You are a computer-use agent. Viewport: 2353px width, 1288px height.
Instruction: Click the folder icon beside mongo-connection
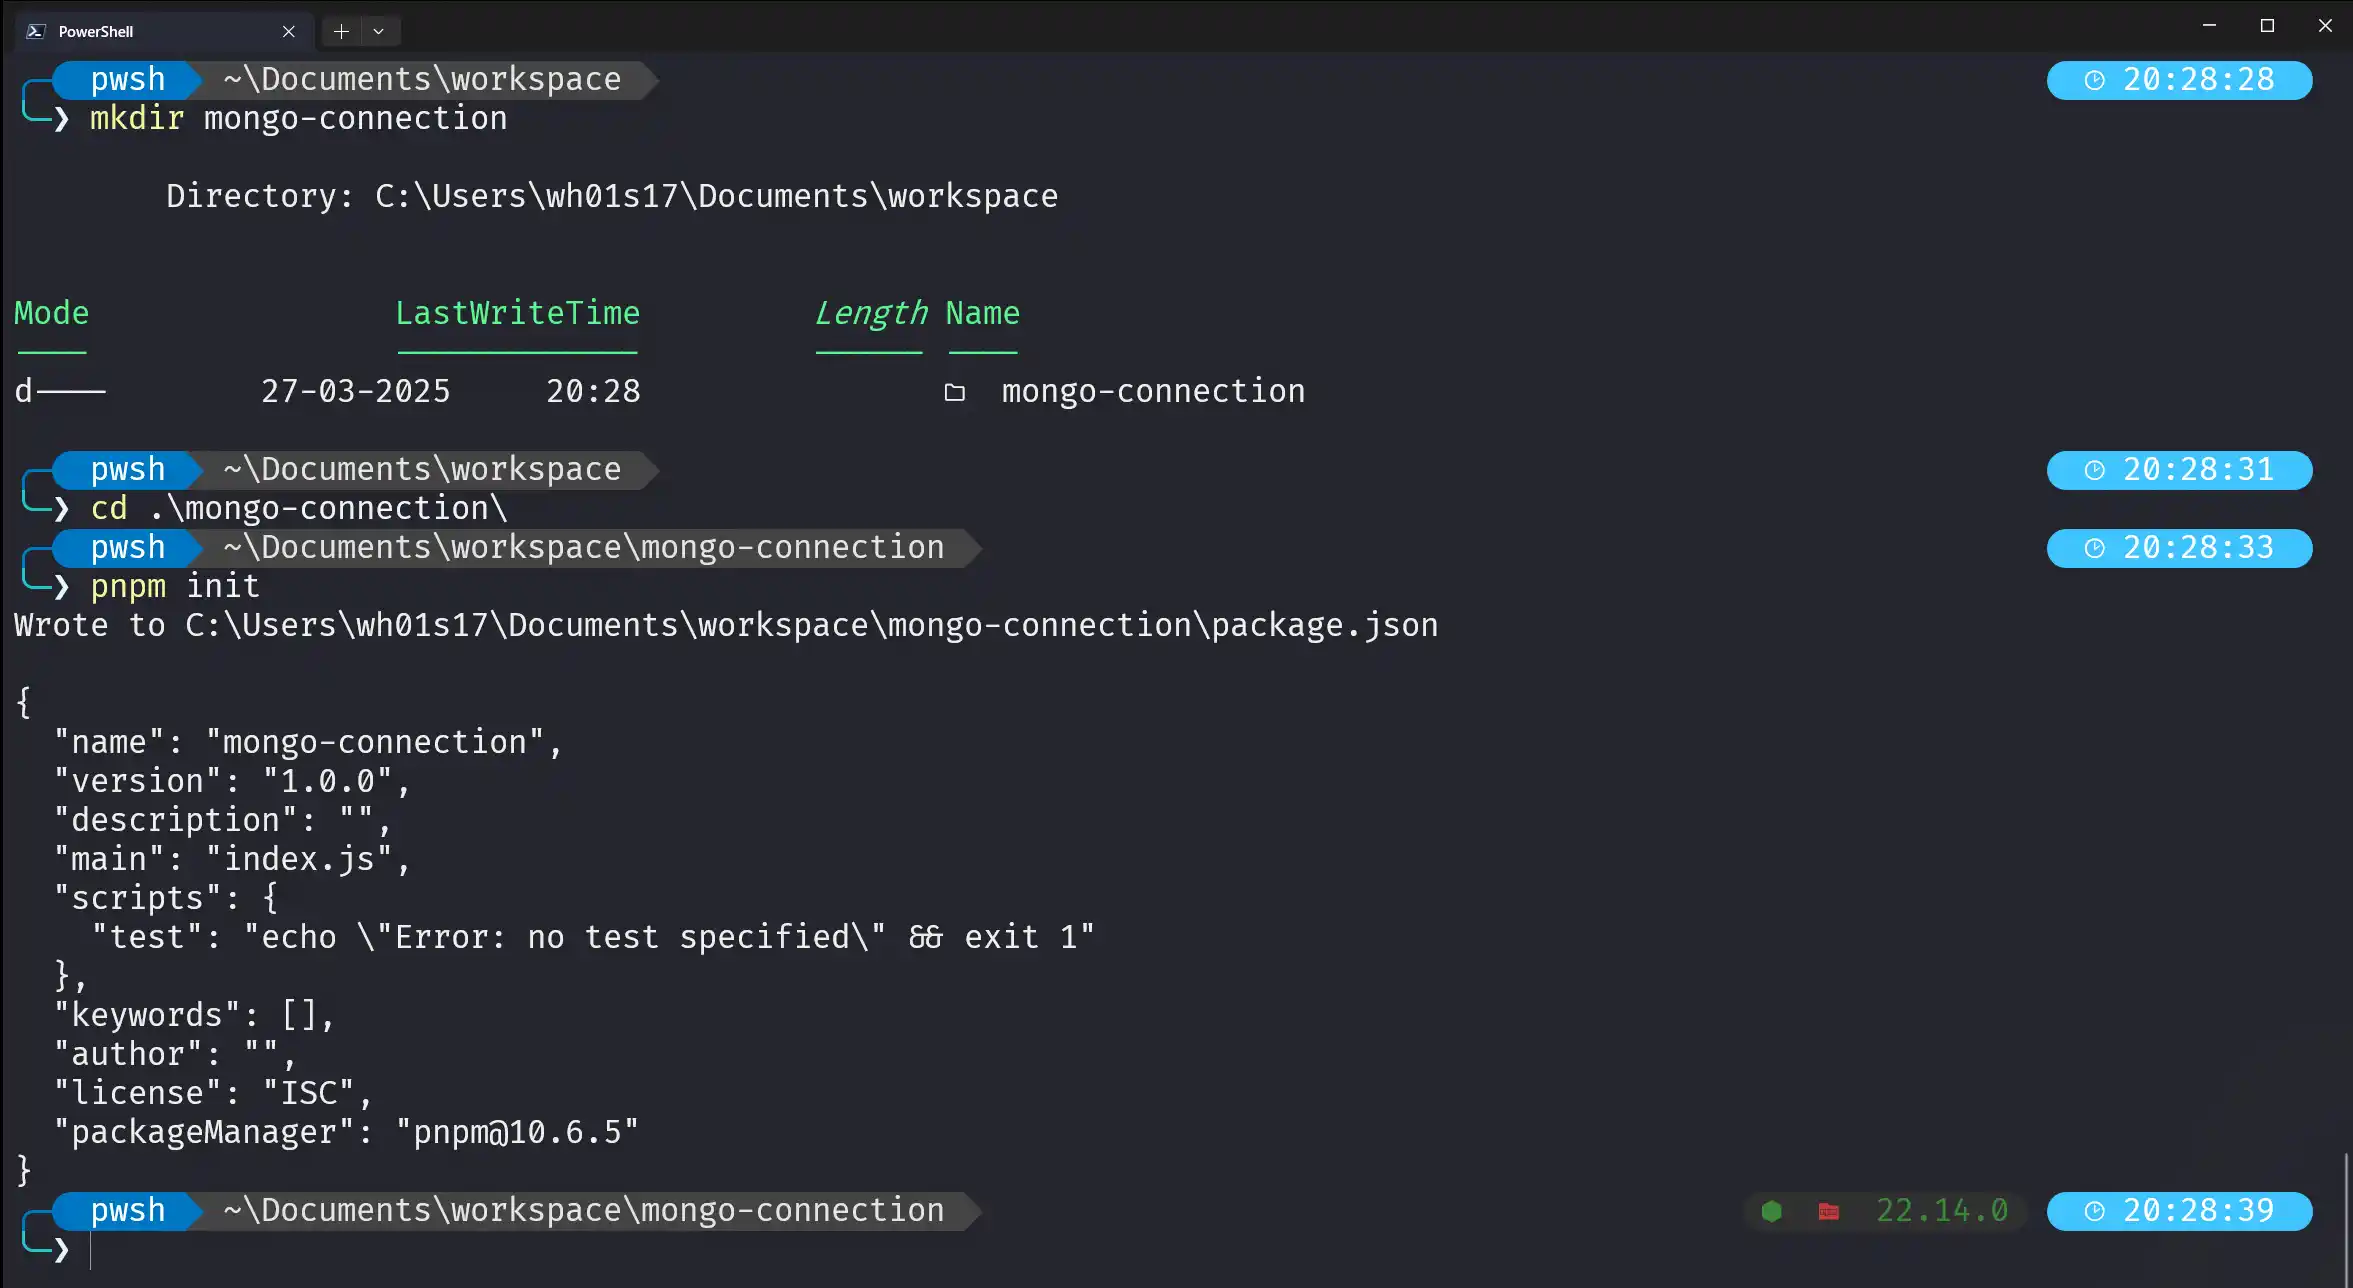(x=955, y=392)
